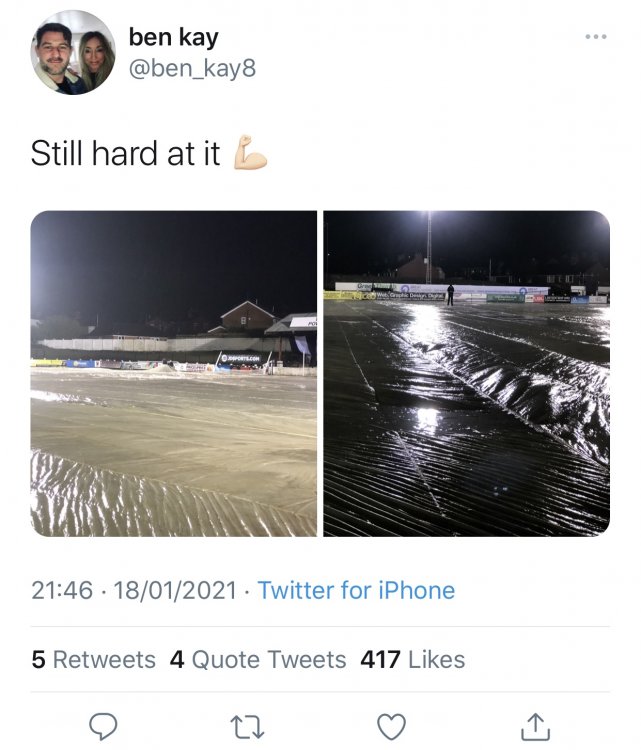Click the bright floodlight in right photo

click(x=429, y=216)
